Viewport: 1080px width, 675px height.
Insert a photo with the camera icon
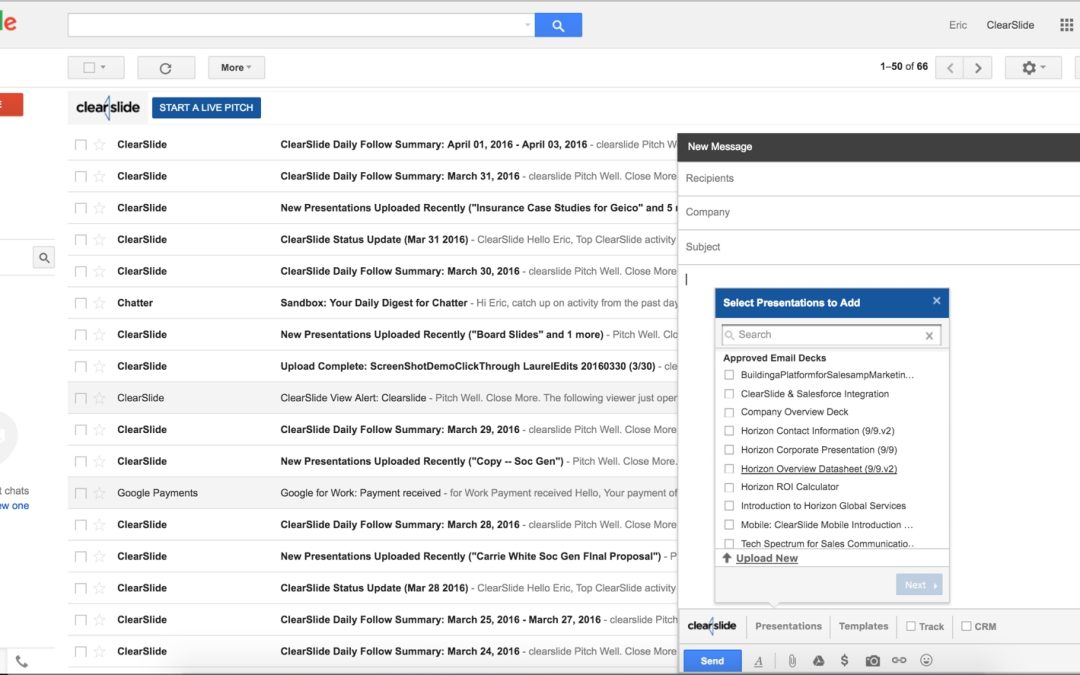873,661
